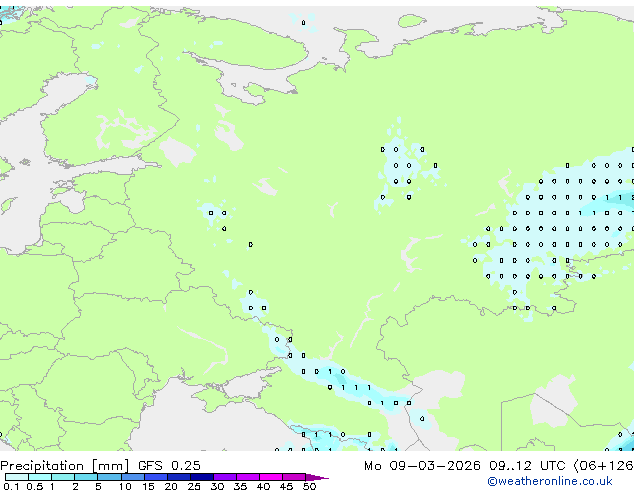Click the above-50 mm purple arrow end of the legend
634x490 pixels.
[x=317, y=477]
